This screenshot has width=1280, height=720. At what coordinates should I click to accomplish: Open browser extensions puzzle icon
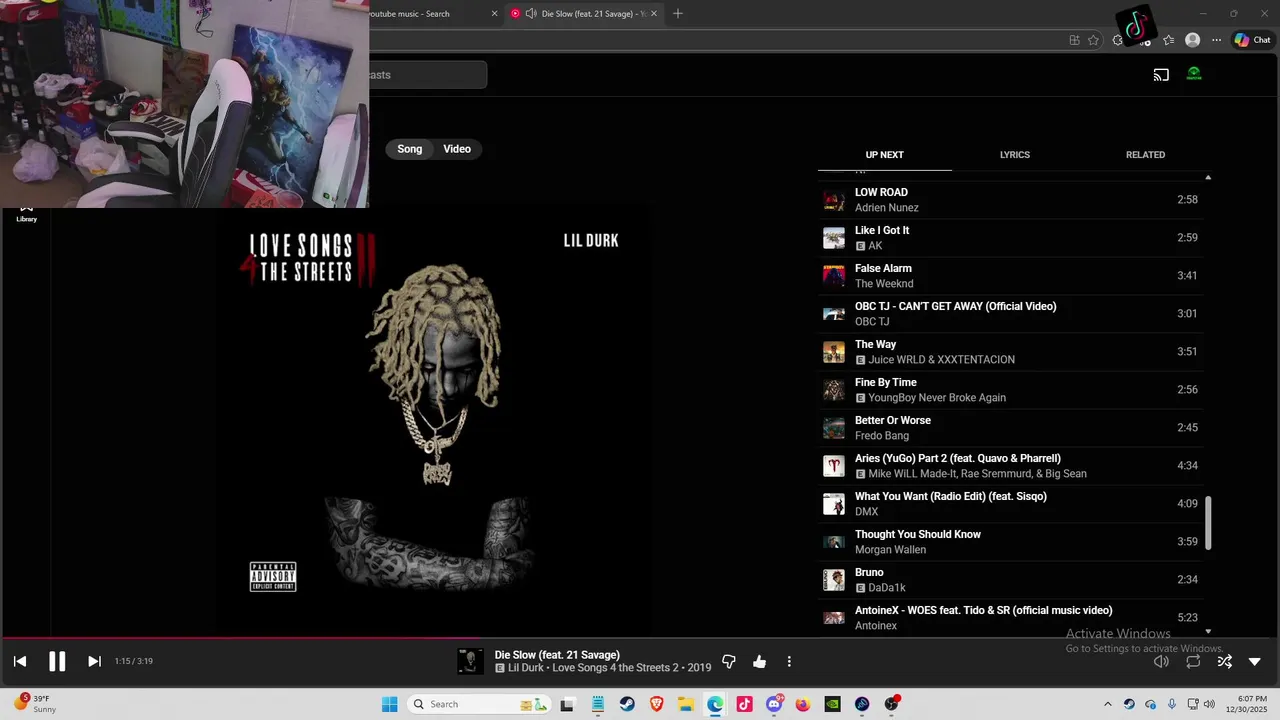(x=1118, y=40)
